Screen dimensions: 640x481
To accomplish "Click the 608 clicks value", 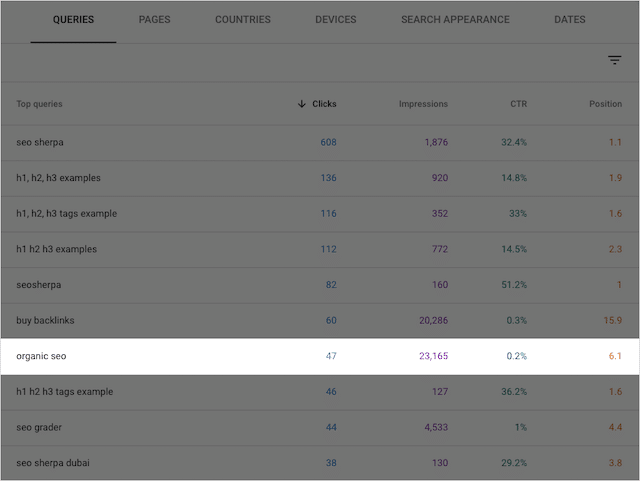I will click(x=328, y=143).
